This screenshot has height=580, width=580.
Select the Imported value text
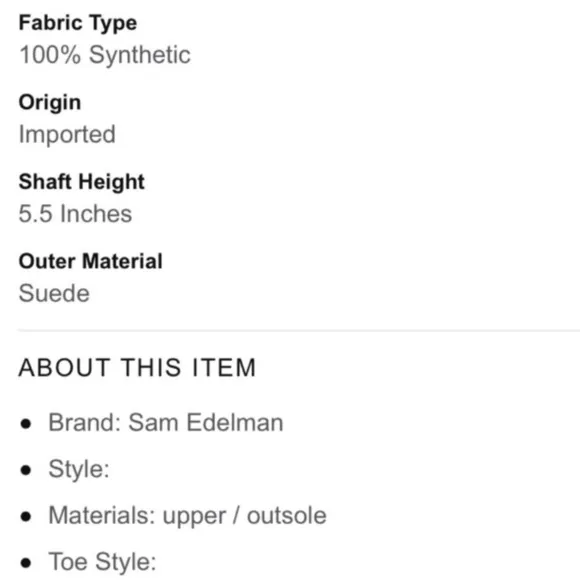(67, 134)
